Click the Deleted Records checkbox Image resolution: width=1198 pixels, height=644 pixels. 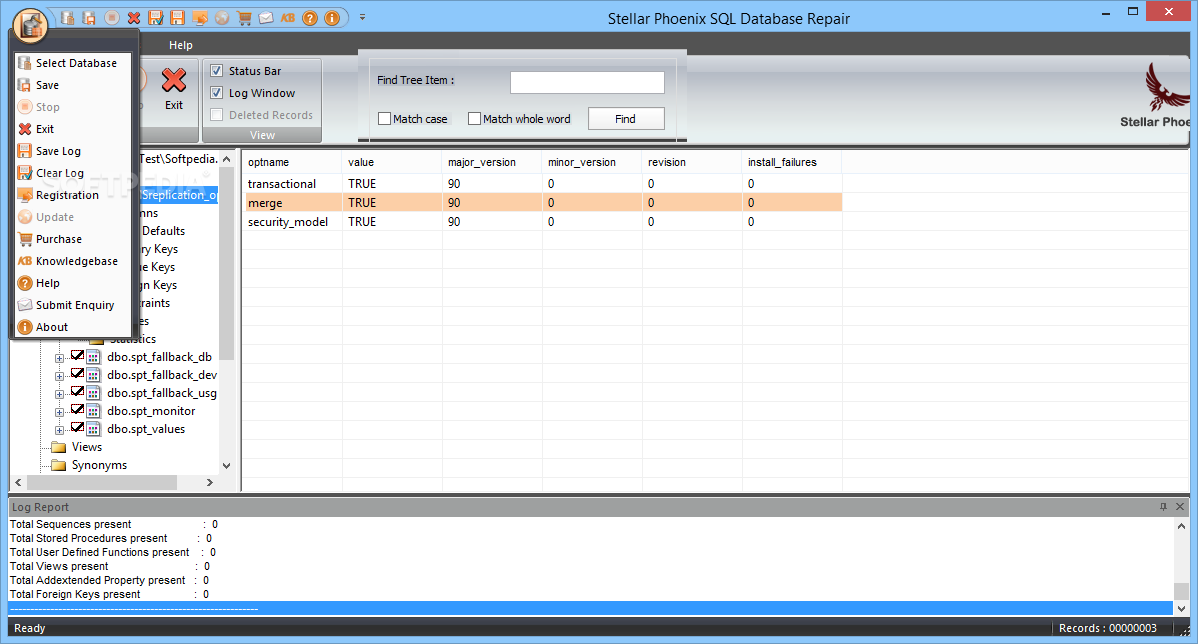coord(217,115)
